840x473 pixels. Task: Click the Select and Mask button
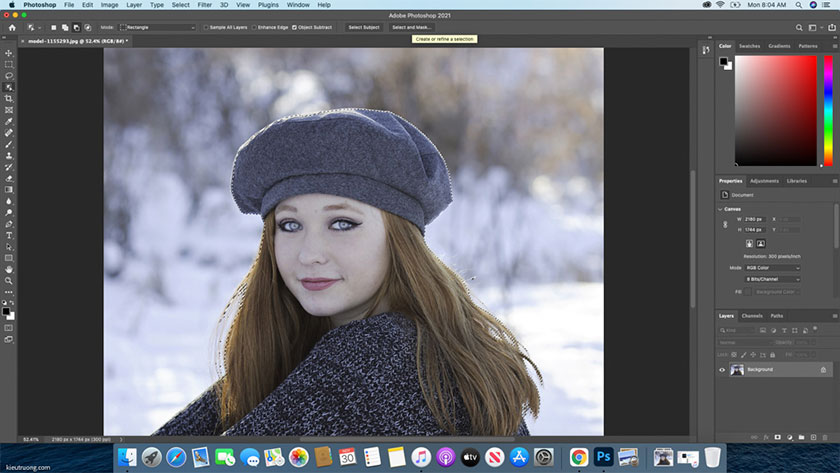411,27
